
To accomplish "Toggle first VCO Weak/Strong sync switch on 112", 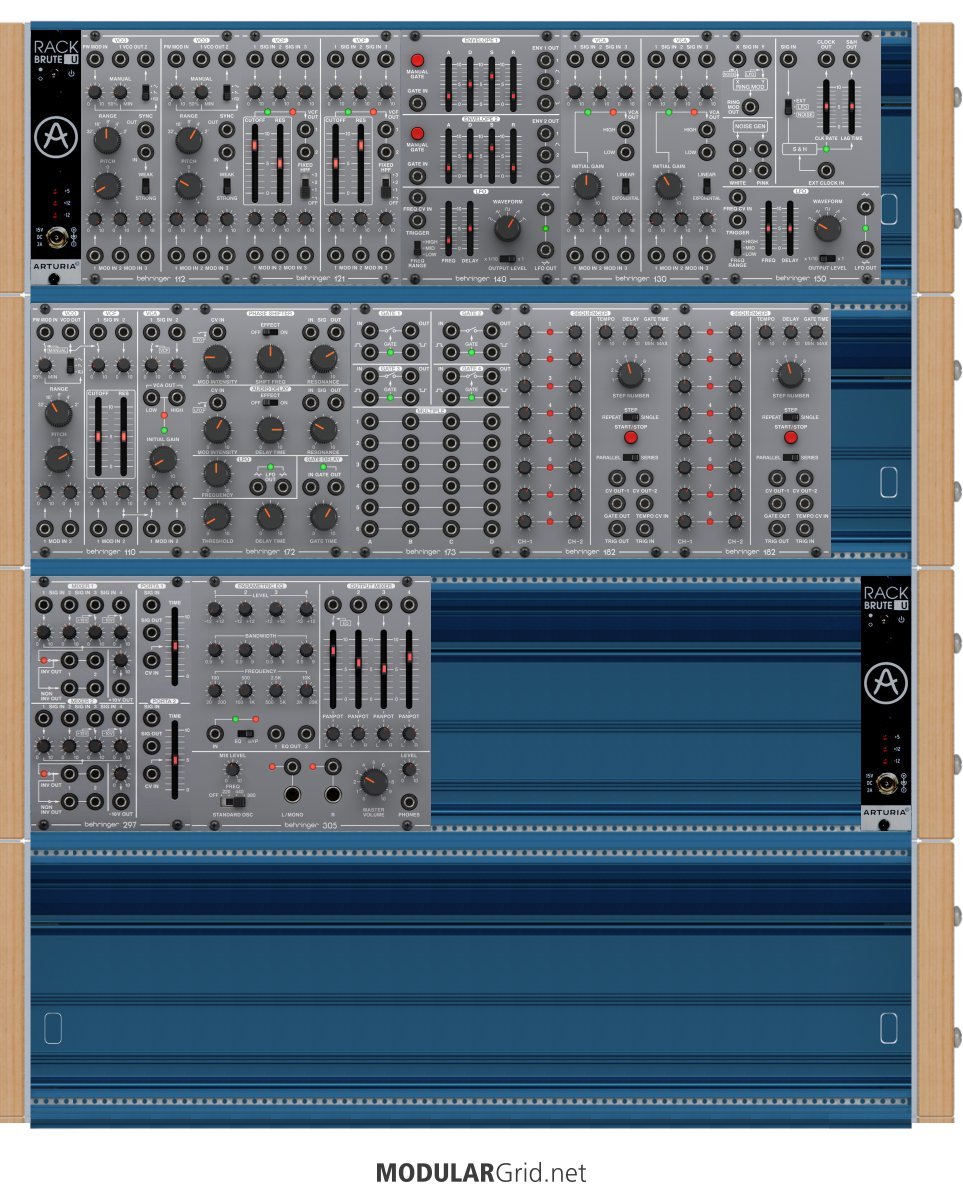I will (145, 185).
